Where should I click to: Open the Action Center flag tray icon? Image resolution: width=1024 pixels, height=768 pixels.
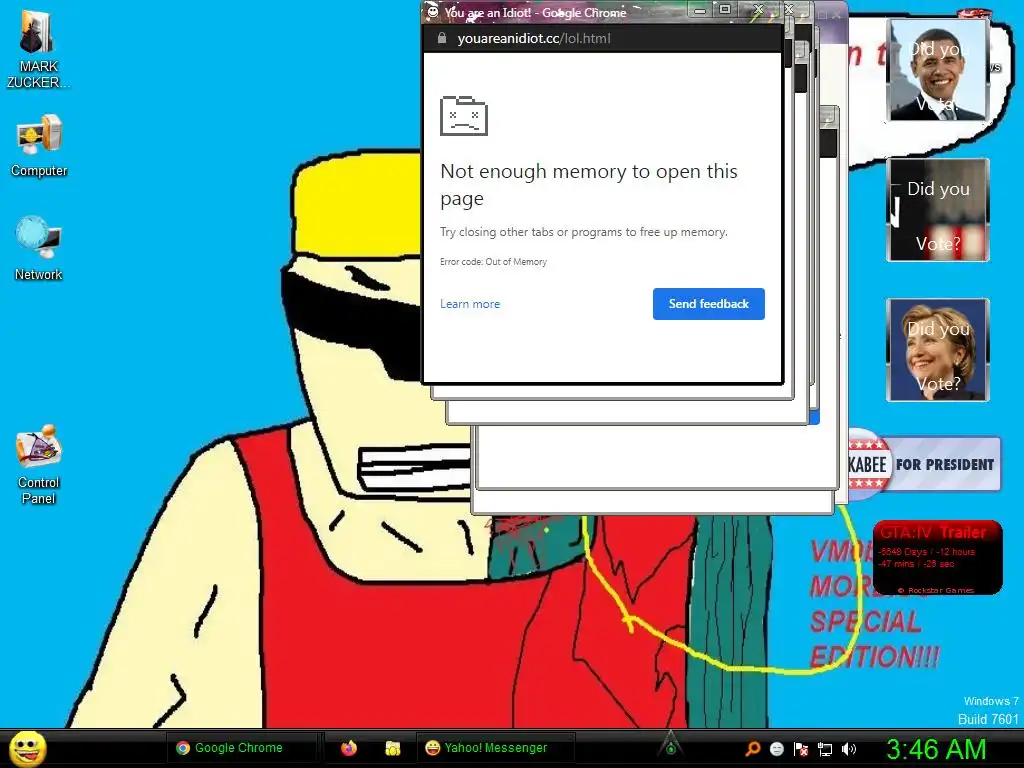[x=801, y=749]
